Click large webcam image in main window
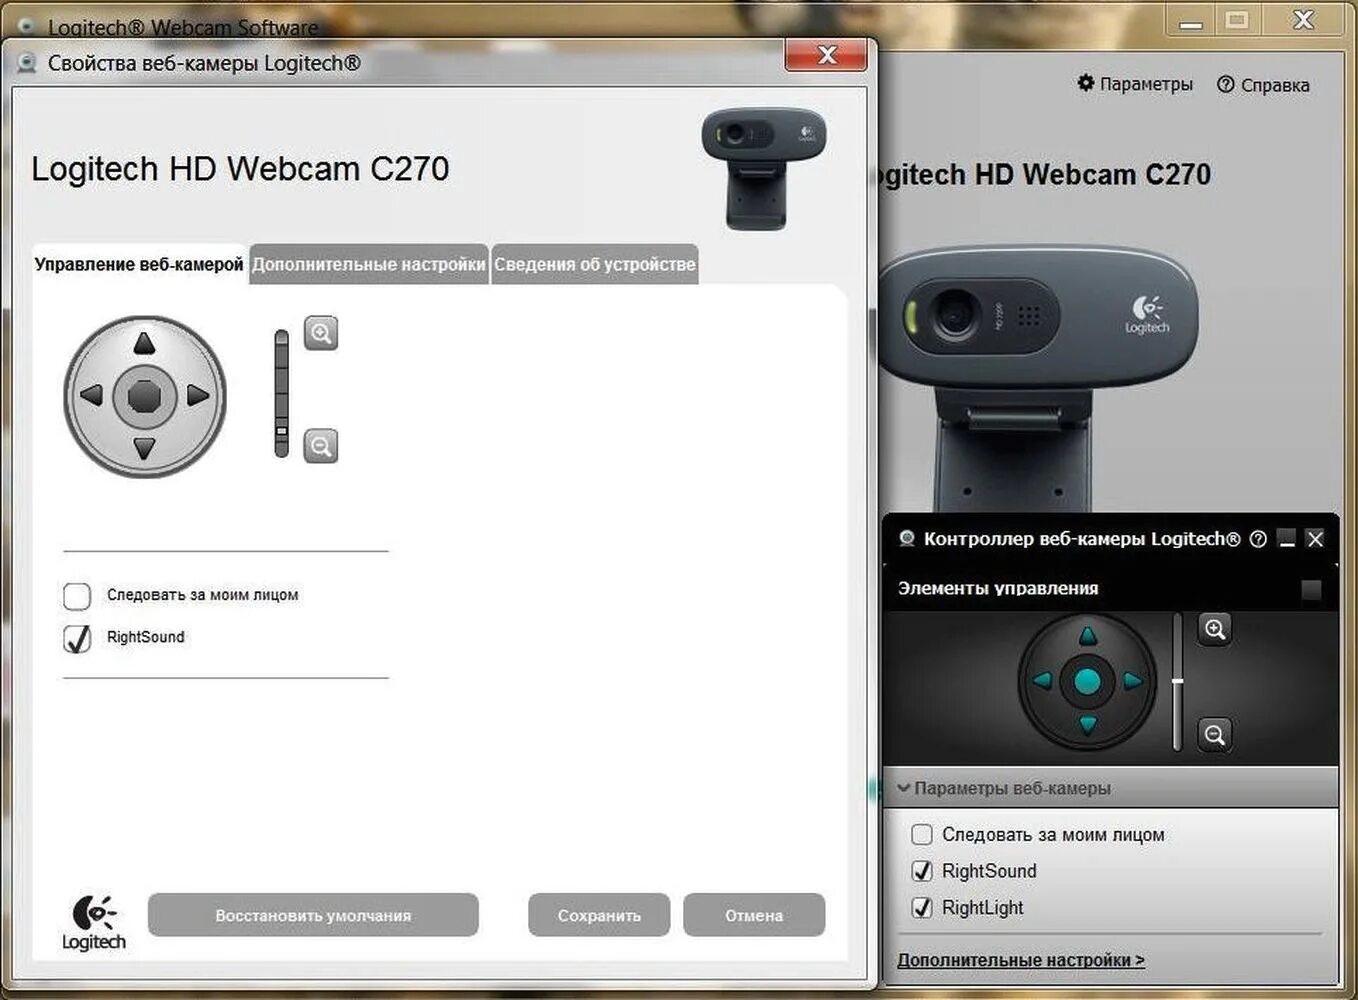Viewport: 1358px width, 1000px height. [1038, 380]
